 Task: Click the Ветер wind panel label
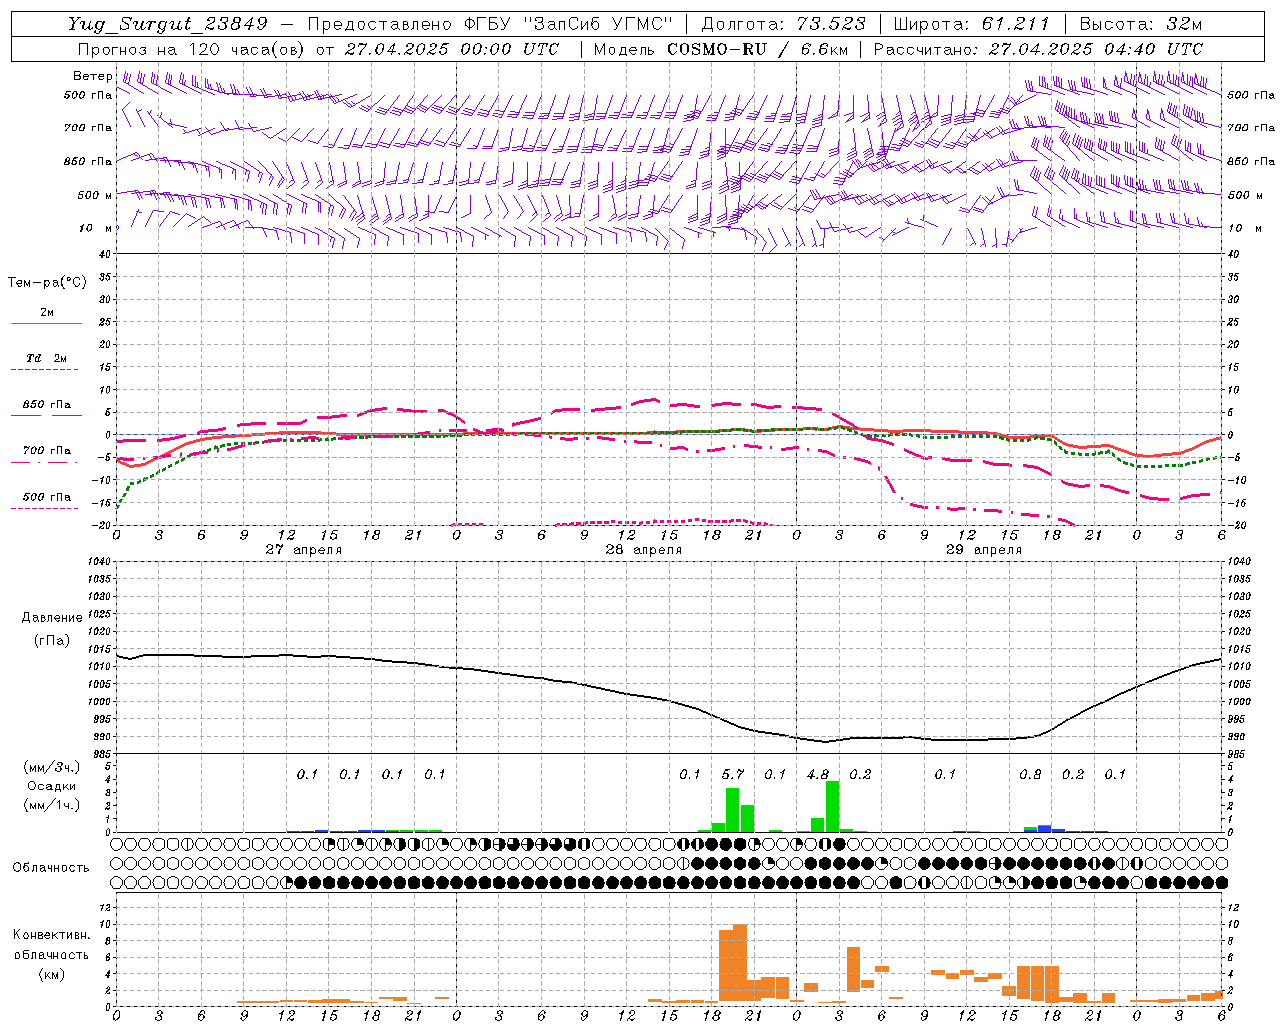[x=92, y=76]
